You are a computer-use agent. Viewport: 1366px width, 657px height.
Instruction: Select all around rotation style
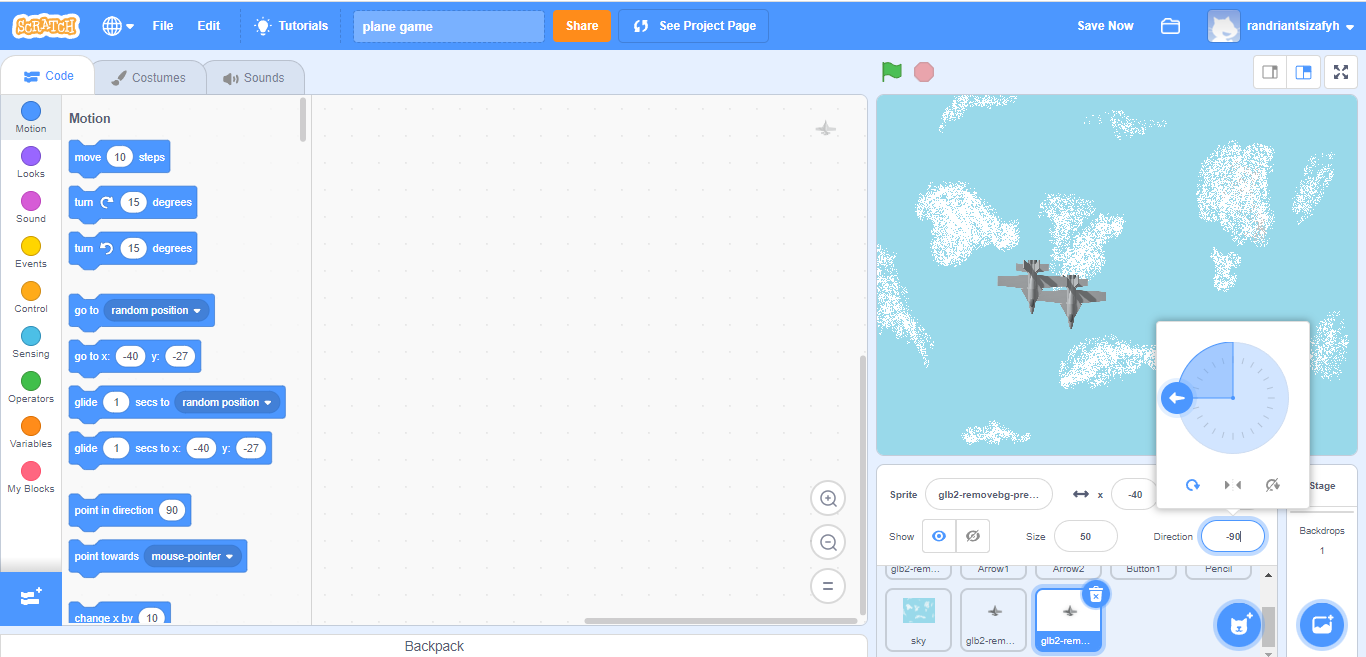click(1193, 485)
